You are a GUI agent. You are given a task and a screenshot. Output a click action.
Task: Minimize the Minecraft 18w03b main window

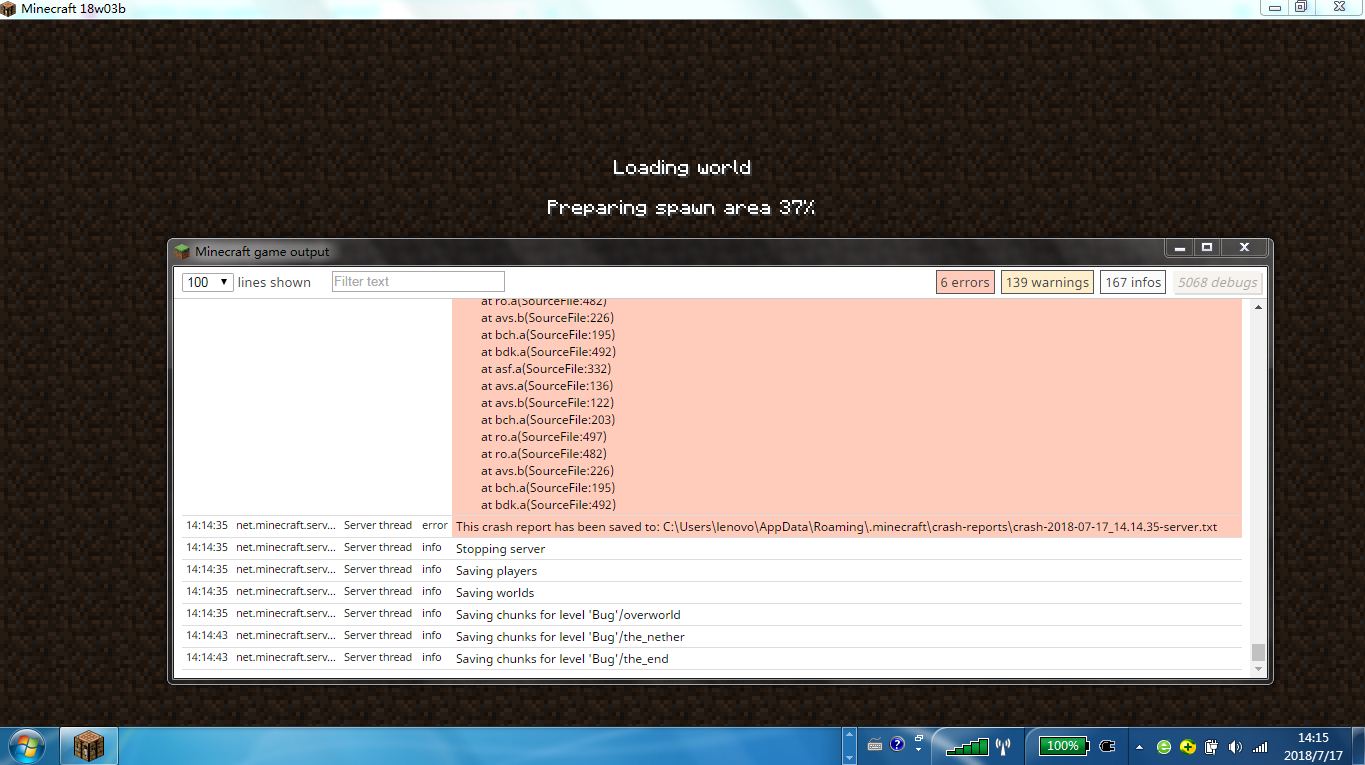[1274, 8]
